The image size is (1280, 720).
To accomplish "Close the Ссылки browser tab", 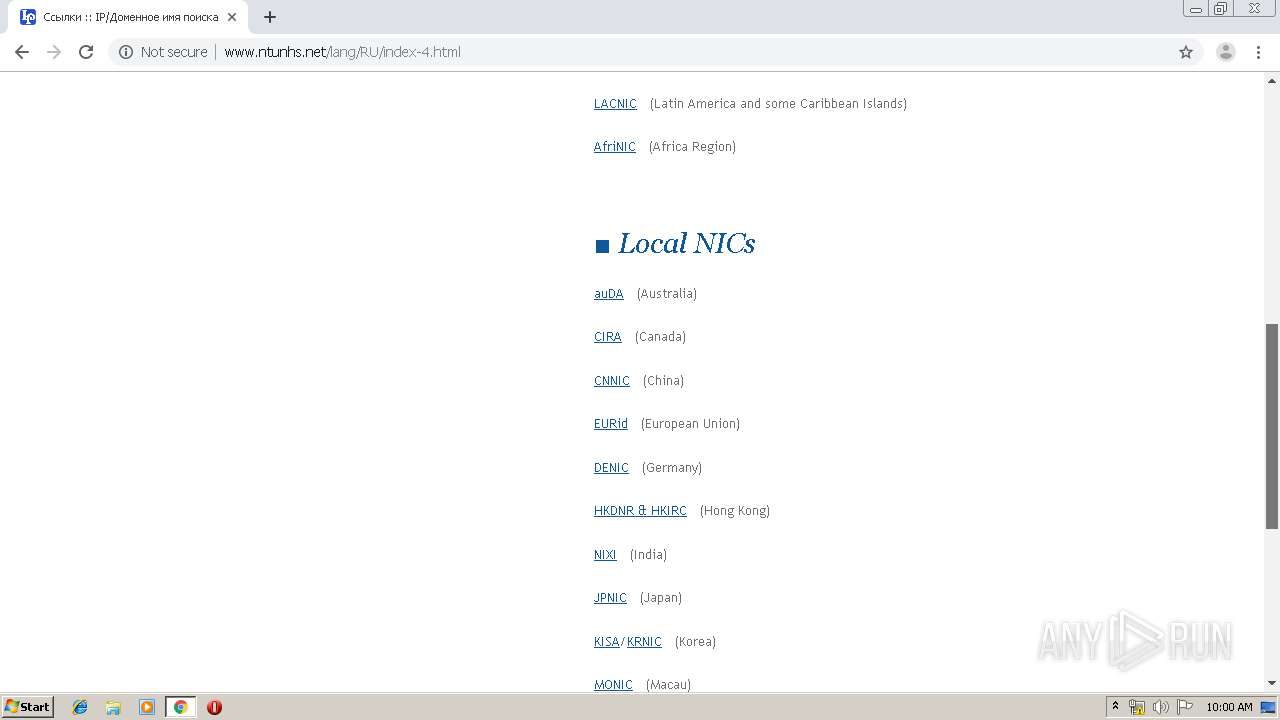I will point(232,17).
